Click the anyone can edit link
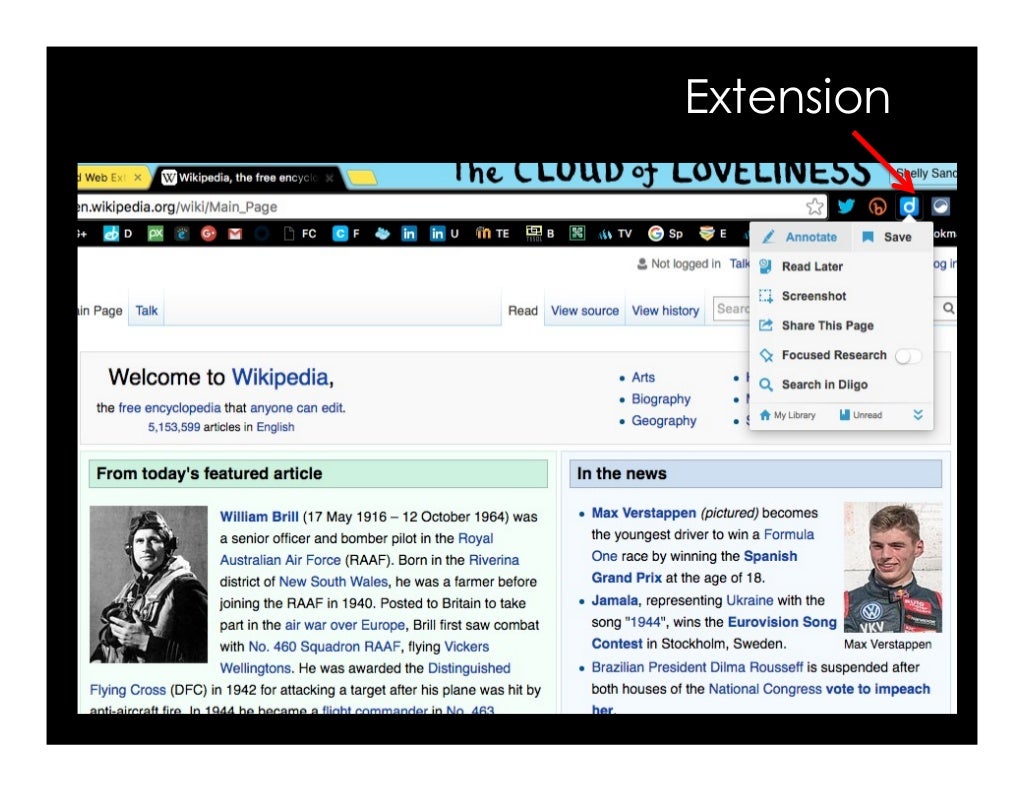The width and height of the screenshot is (1024, 792). point(296,407)
